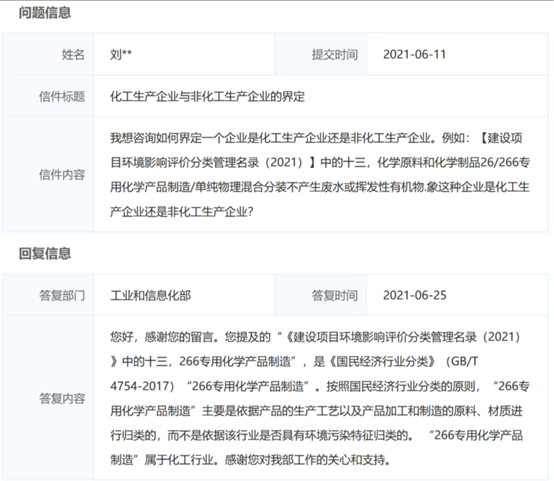Click the submission date 2021-06-11
Viewport: 554px width, 481px height.
point(414,54)
